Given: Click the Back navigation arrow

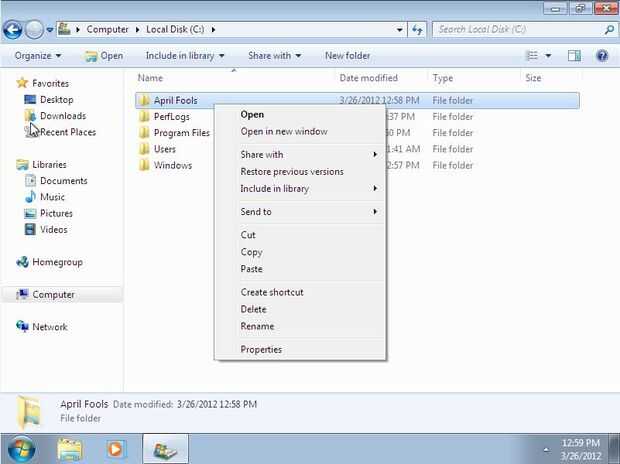Looking at the screenshot, I should pos(13,30).
